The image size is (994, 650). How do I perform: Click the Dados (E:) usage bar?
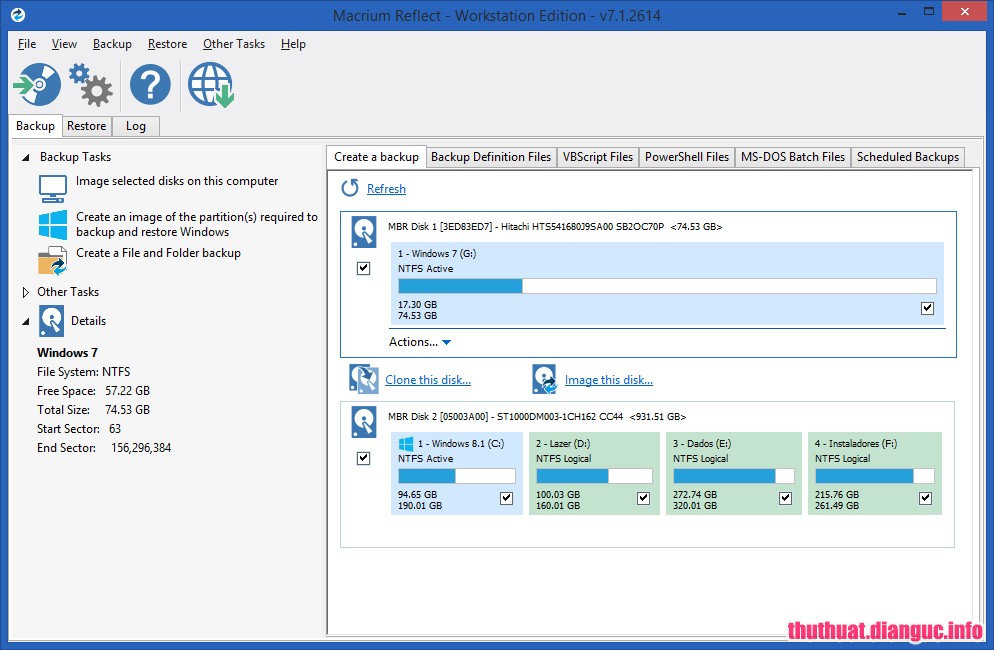pyautogui.click(x=733, y=476)
